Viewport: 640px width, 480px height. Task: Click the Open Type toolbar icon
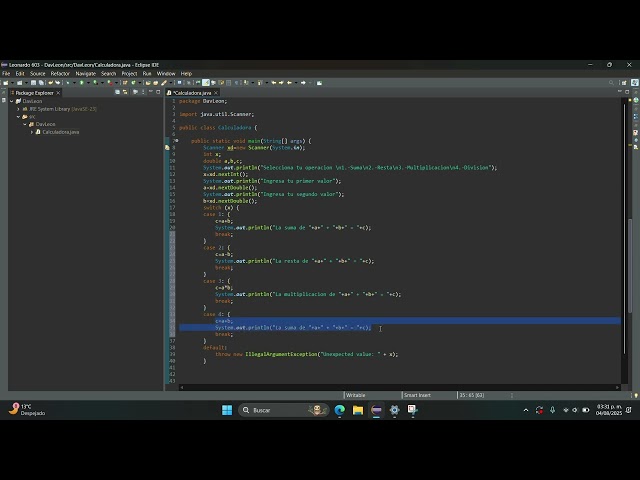148,83
